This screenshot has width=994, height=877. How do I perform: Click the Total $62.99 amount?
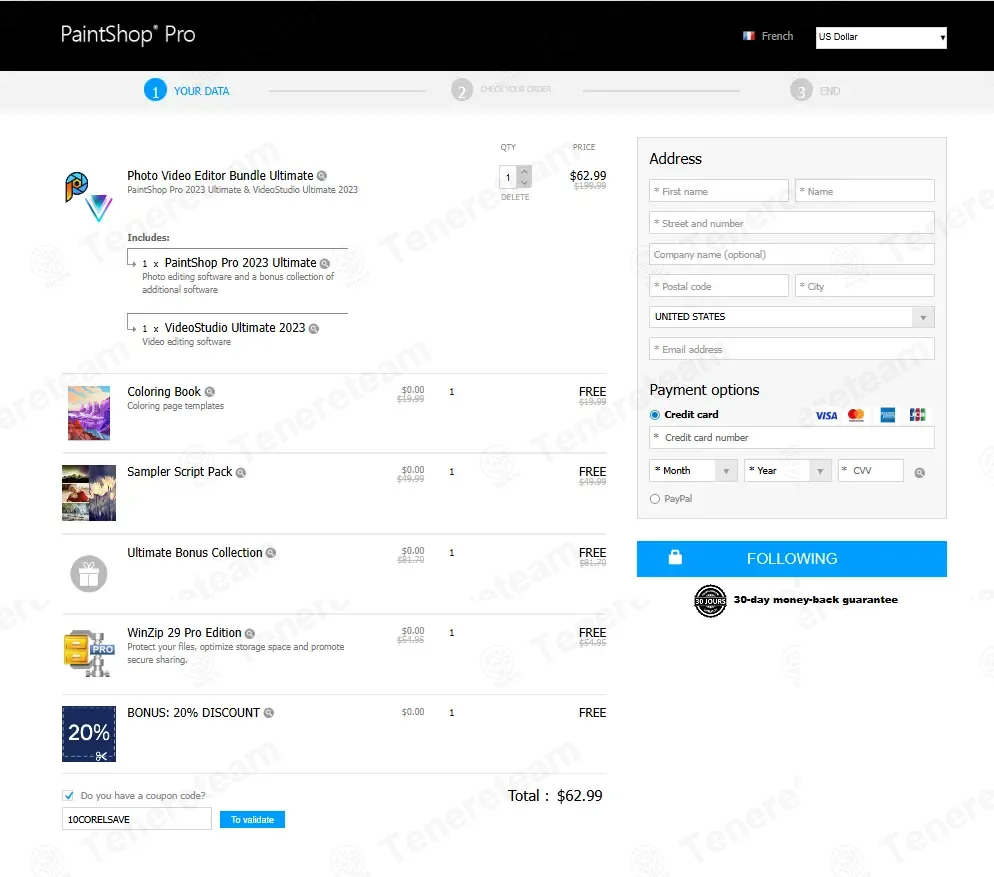pyautogui.click(x=579, y=796)
